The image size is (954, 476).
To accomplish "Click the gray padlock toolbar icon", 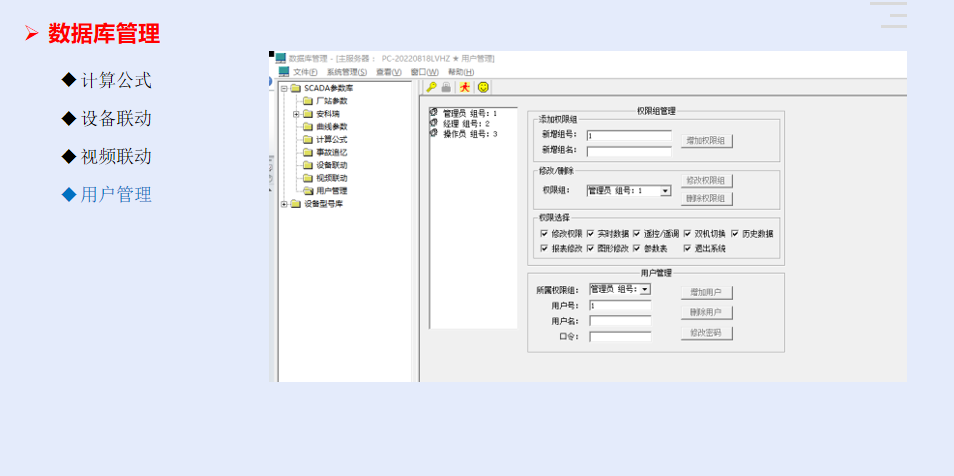I will [x=447, y=88].
